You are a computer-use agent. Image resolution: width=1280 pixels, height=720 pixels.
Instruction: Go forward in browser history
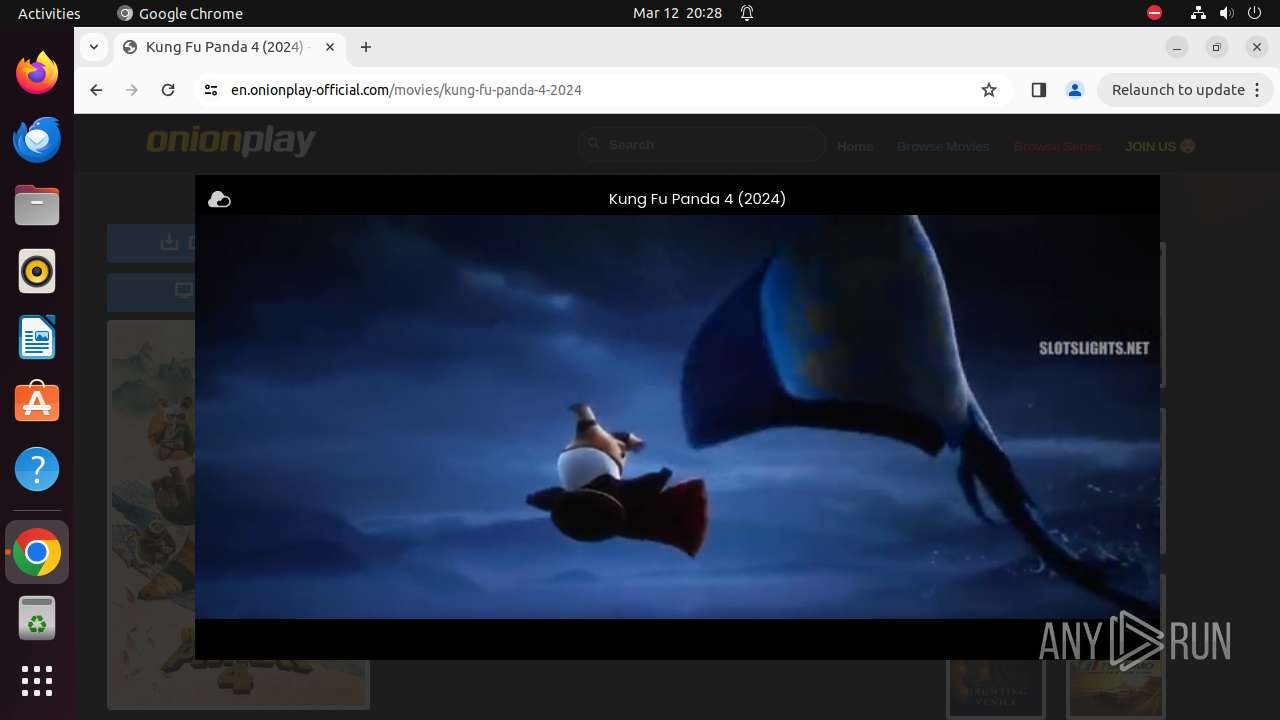pyautogui.click(x=132, y=90)
